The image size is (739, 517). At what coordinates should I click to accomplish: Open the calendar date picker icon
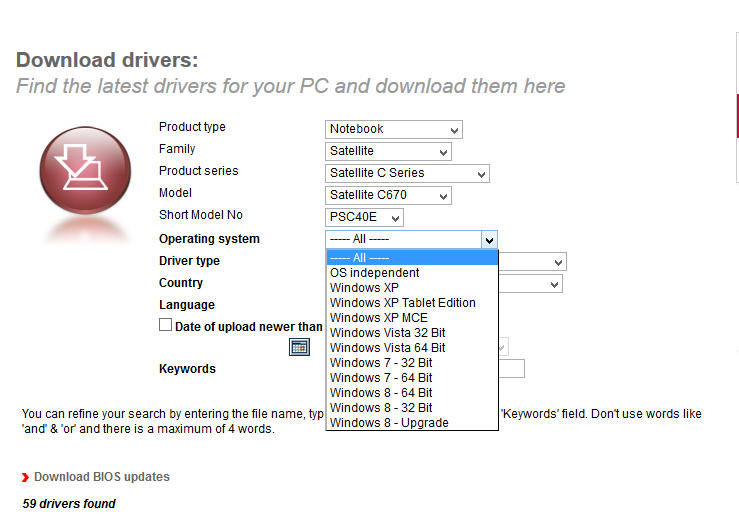tap(298, 347)
